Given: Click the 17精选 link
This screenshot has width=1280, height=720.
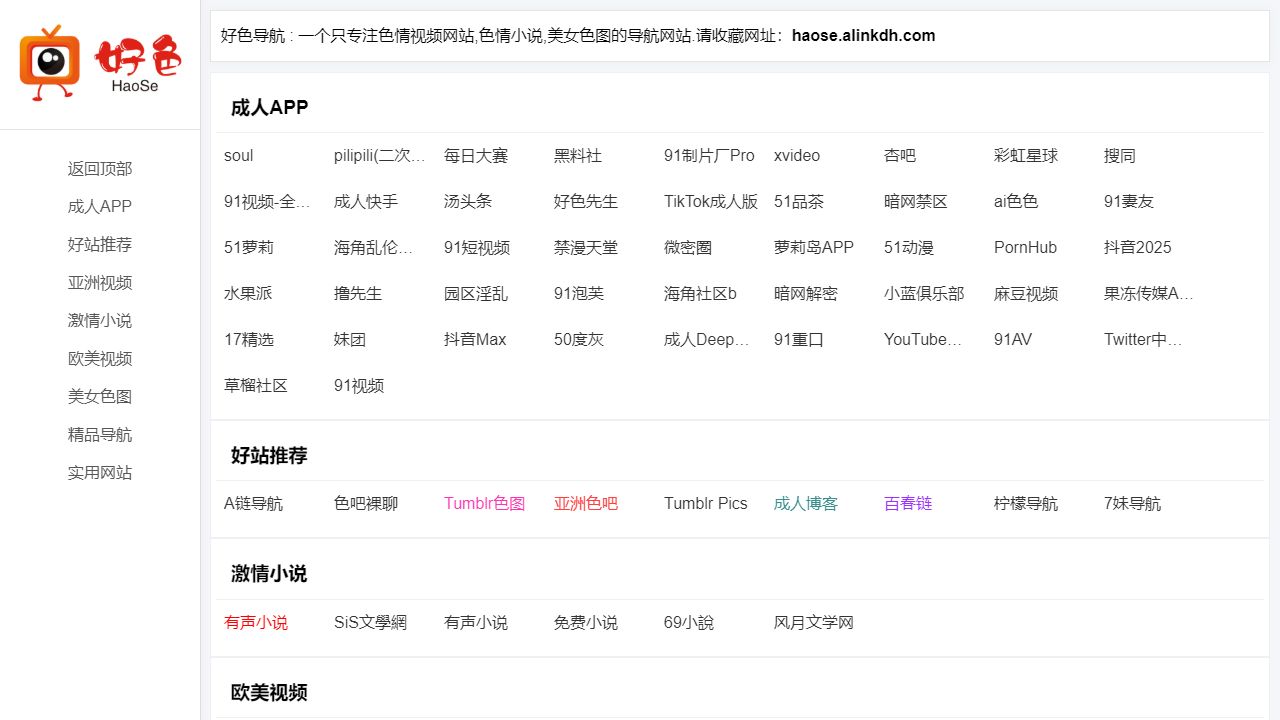Looking at the screenshot, I should pyautogui.click(x=249, y=340).
